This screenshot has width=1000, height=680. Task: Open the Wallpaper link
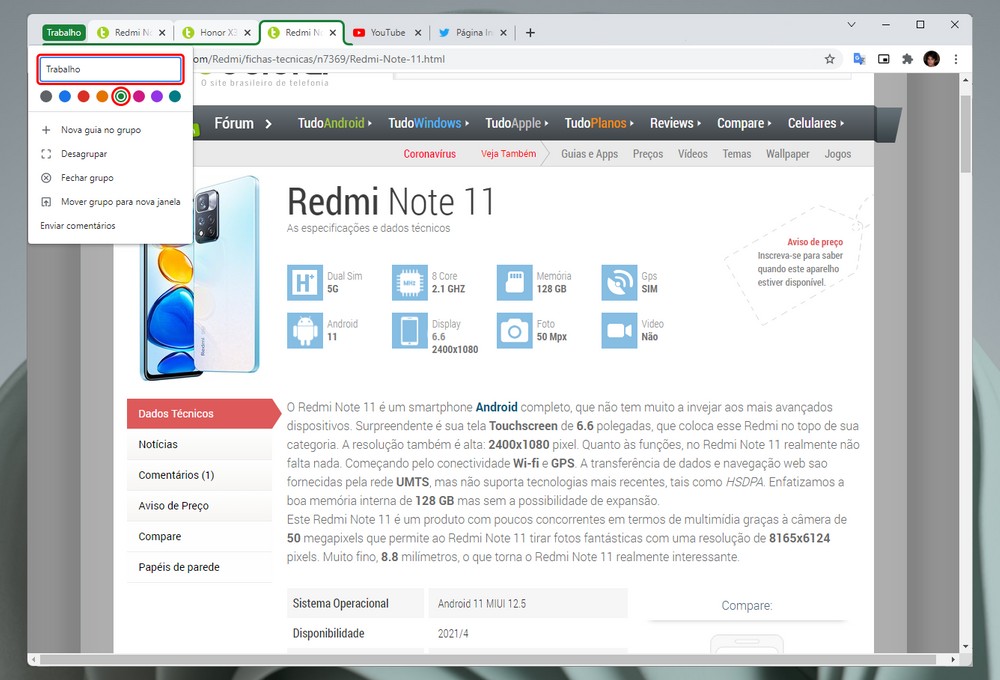tap(788, 154)
